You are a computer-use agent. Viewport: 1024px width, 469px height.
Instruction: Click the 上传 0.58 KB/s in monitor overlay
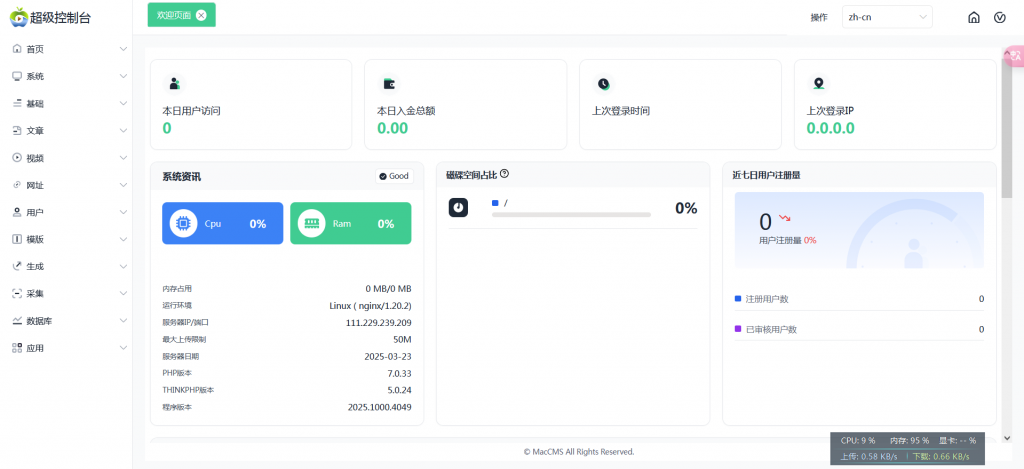point(869,456)
